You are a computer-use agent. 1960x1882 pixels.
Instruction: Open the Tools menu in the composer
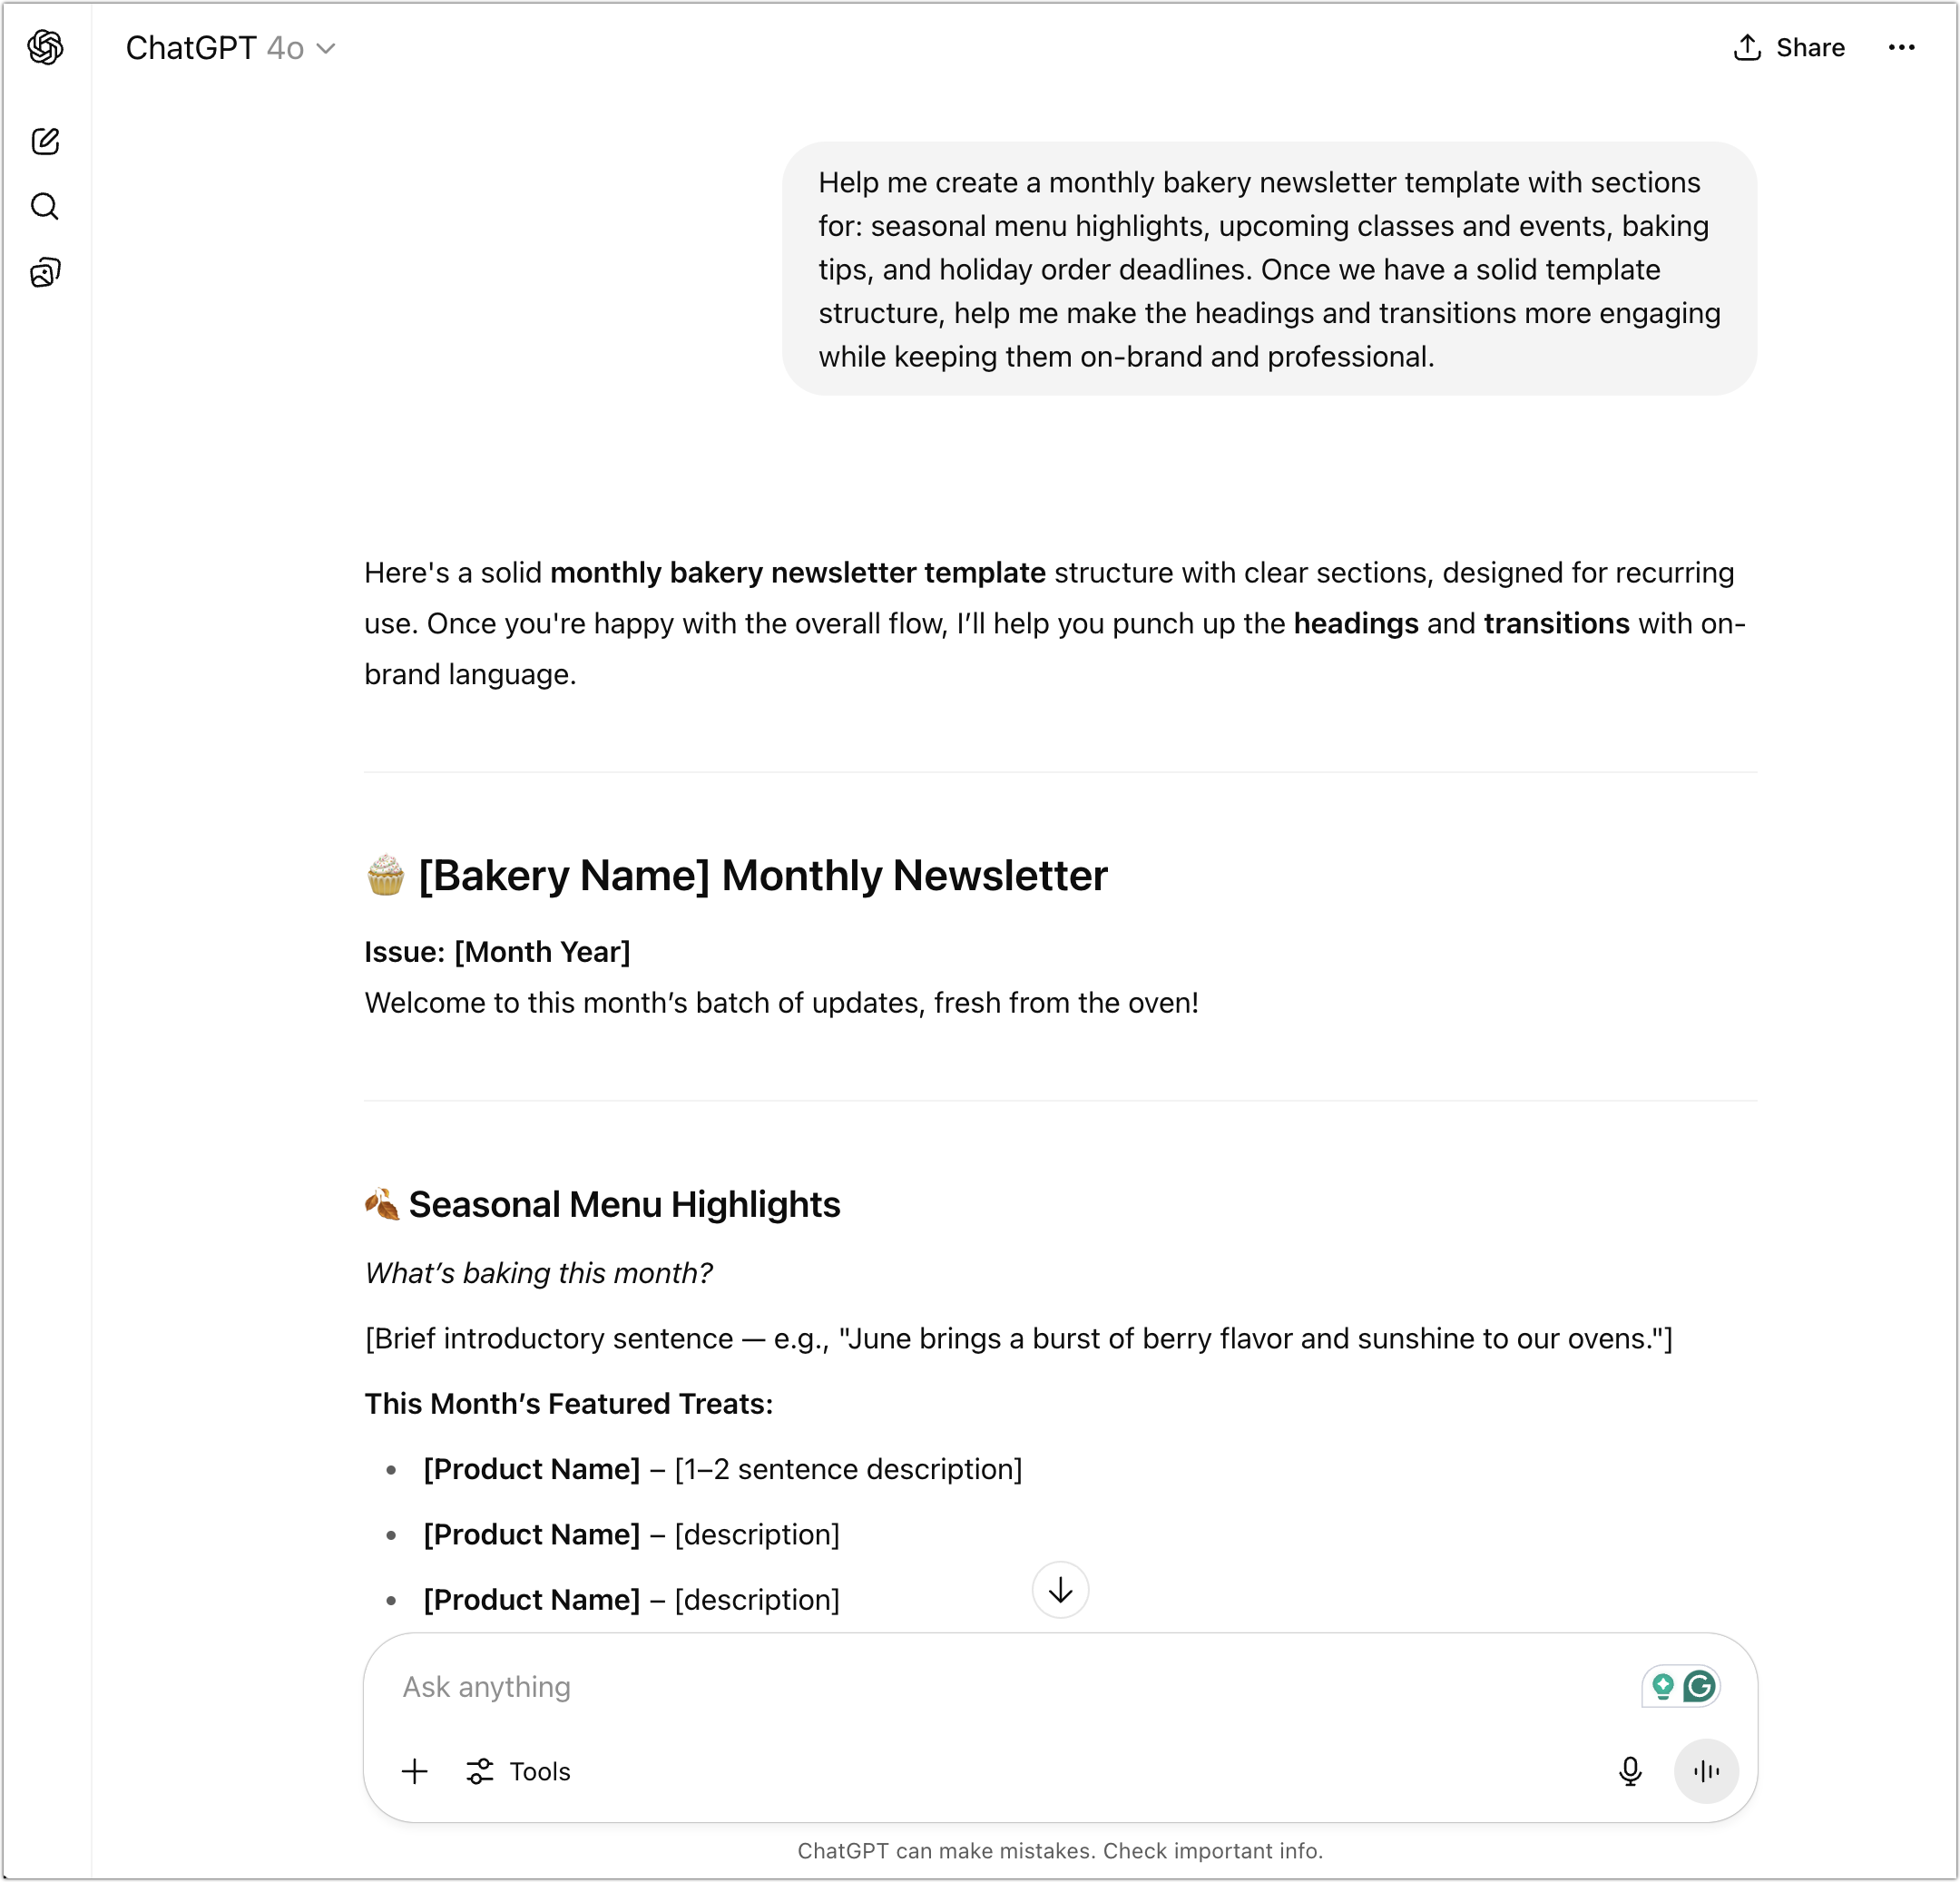pyautogui.click(x=519, y=1771)
